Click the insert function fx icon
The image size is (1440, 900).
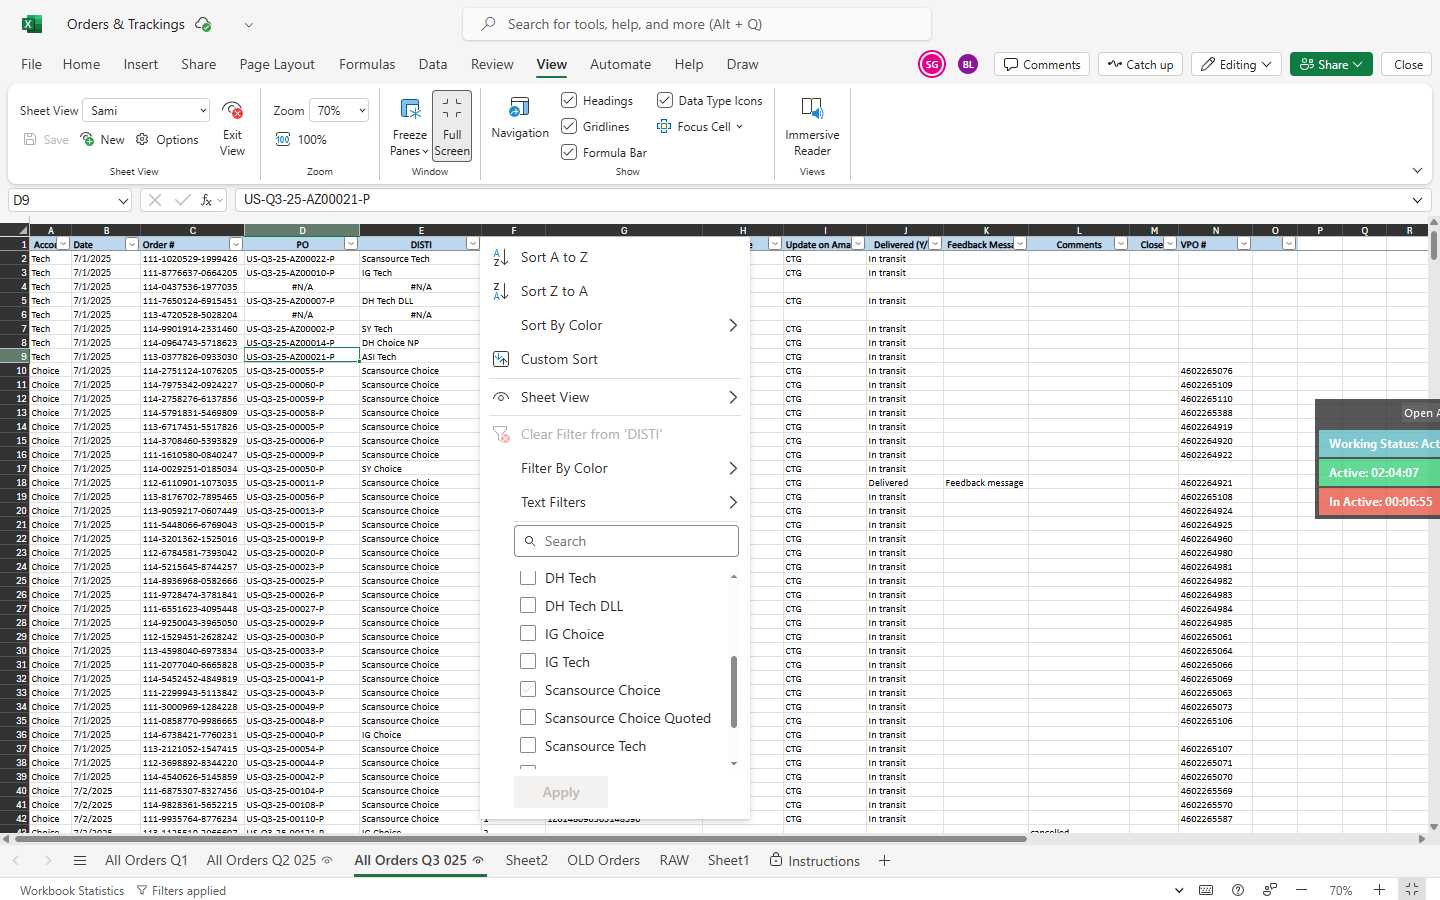point(206,200)
